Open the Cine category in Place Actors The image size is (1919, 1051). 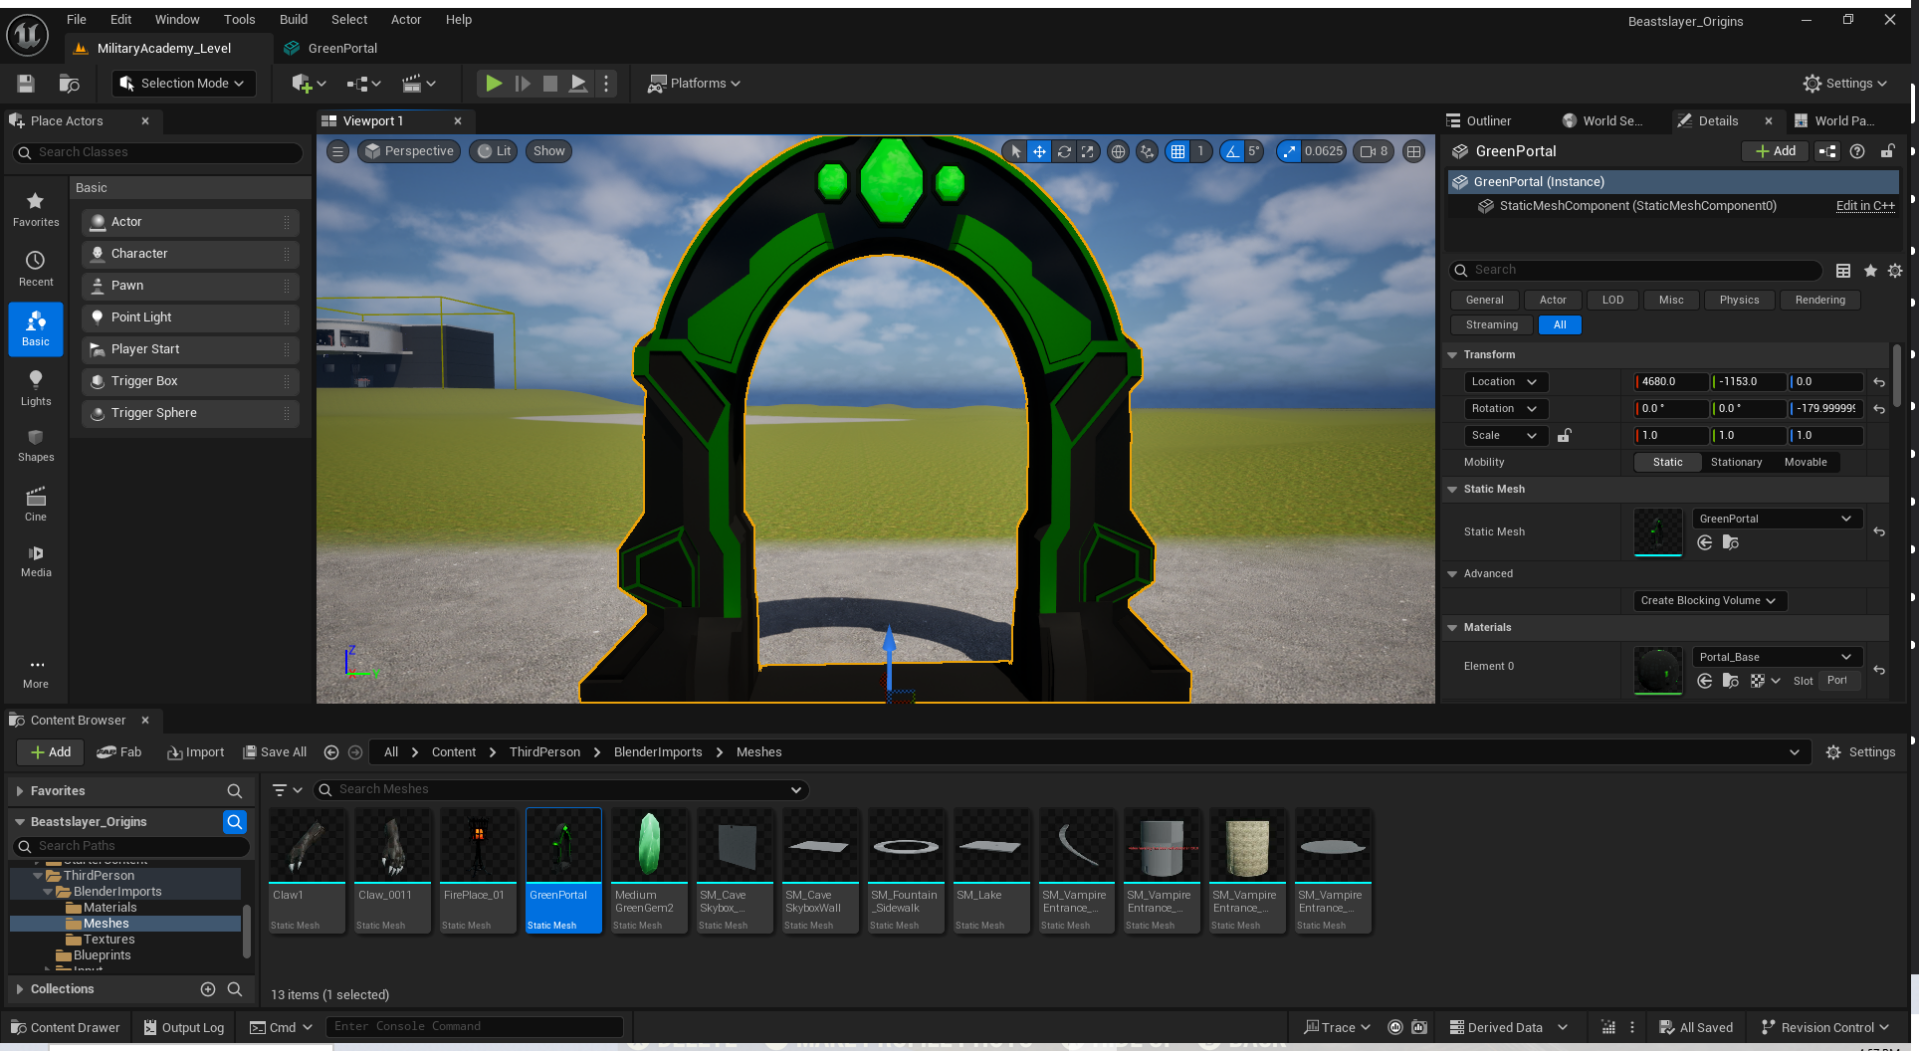[x=35, y=504]
